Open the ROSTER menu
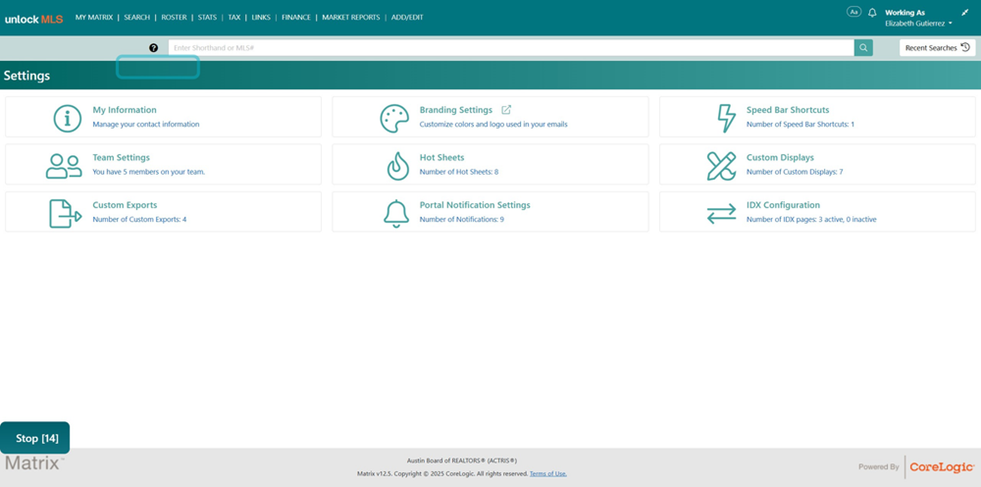The width and height of the screenshot is (981, 487). click(174, 18)
